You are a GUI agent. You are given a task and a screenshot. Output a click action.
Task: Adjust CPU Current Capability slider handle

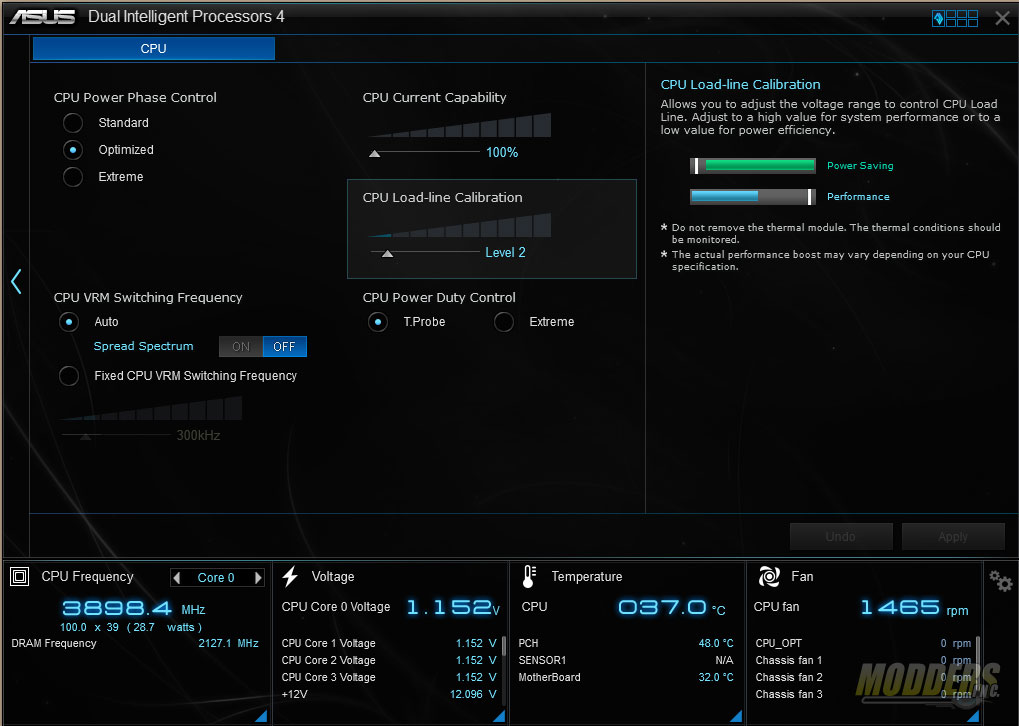click(x=374, y=153)
